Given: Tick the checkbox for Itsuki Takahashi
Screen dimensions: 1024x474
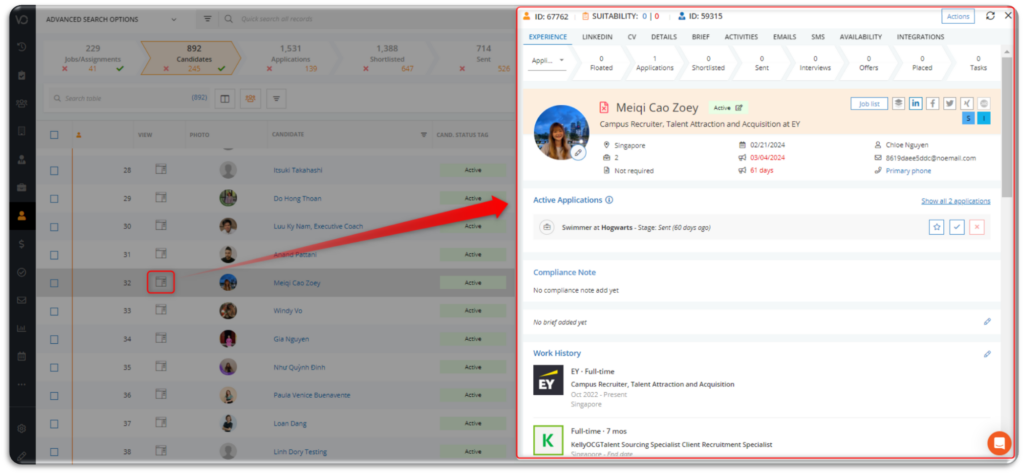Looking at the screenshot, I should point(54,171).
